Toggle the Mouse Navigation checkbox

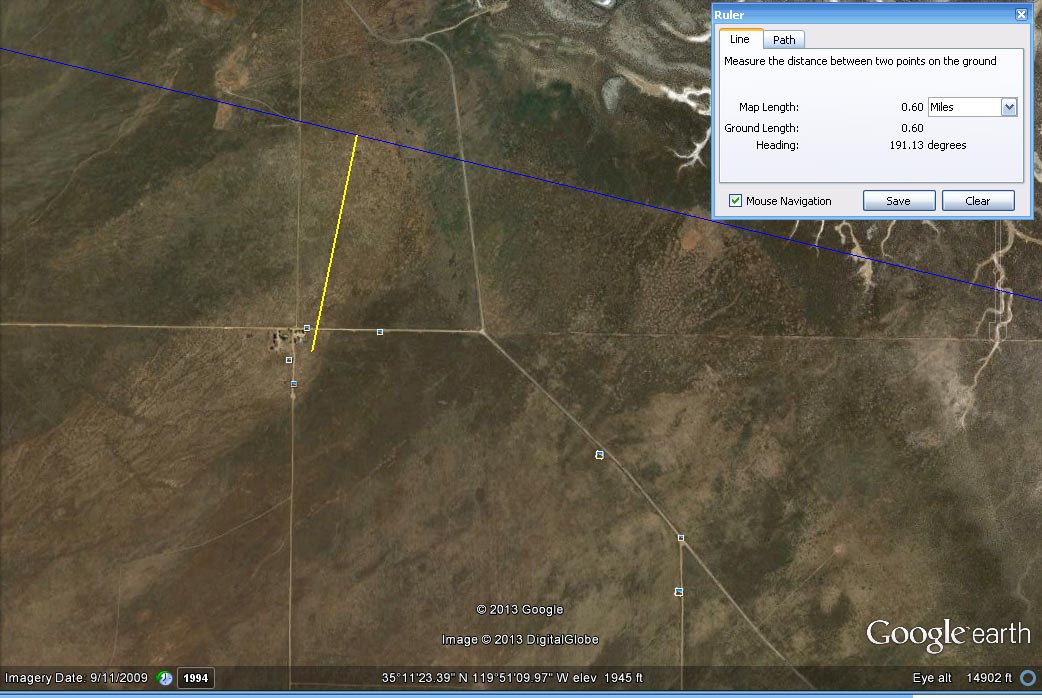pos(736,201)
